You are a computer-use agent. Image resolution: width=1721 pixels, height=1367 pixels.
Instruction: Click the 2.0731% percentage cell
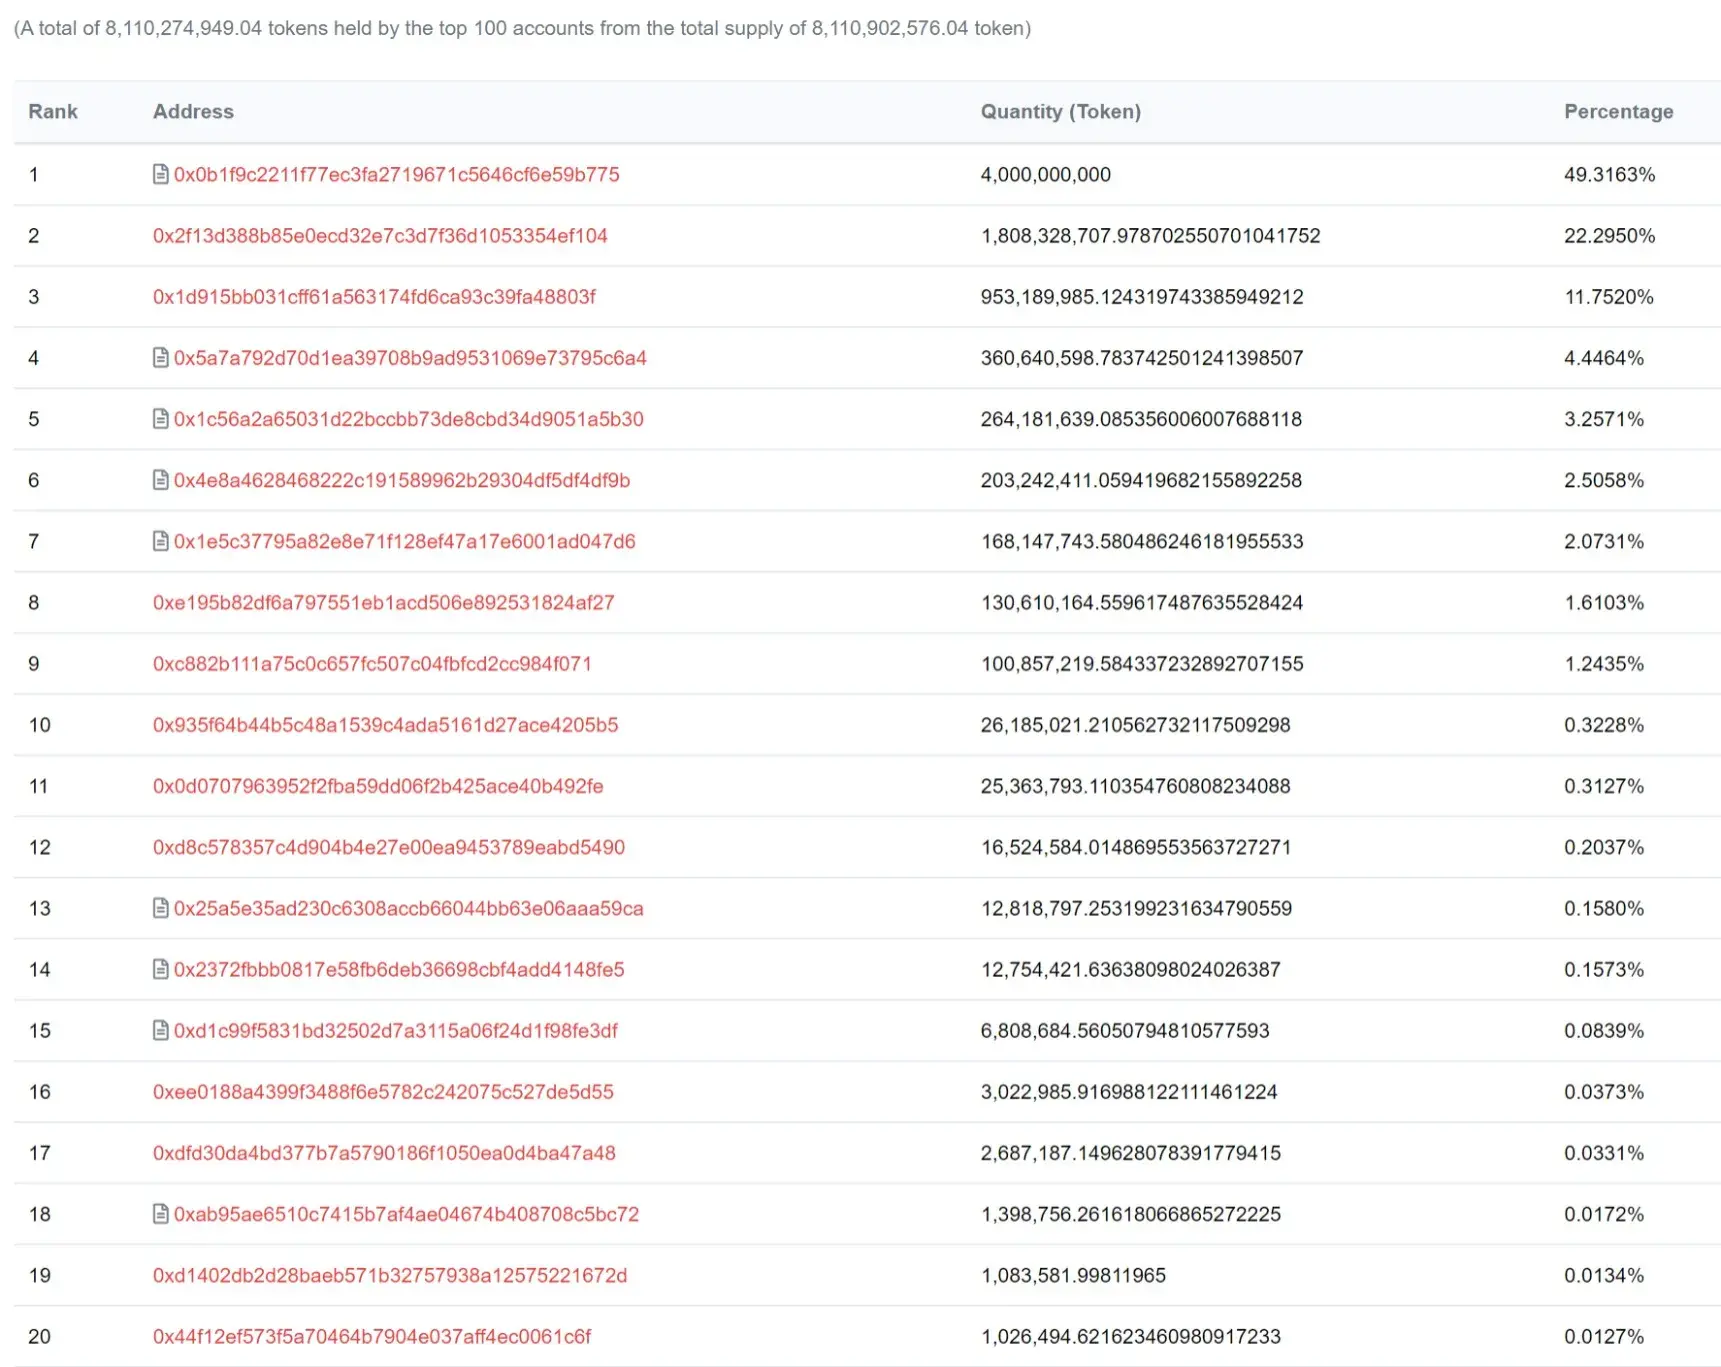point(1604,541)
